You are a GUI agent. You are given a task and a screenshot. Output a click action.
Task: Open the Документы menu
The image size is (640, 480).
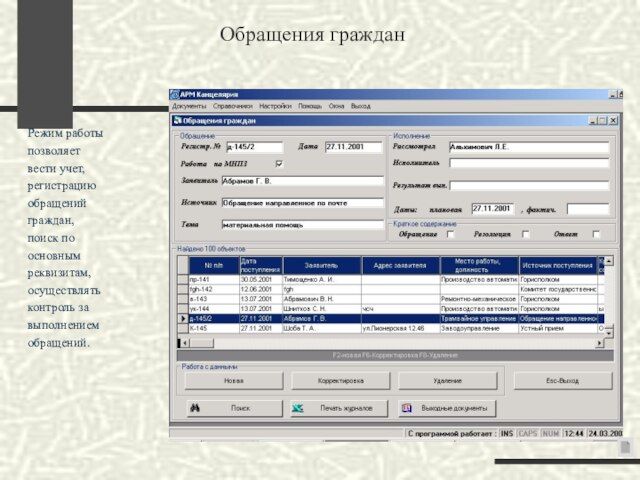pos(189,106)
